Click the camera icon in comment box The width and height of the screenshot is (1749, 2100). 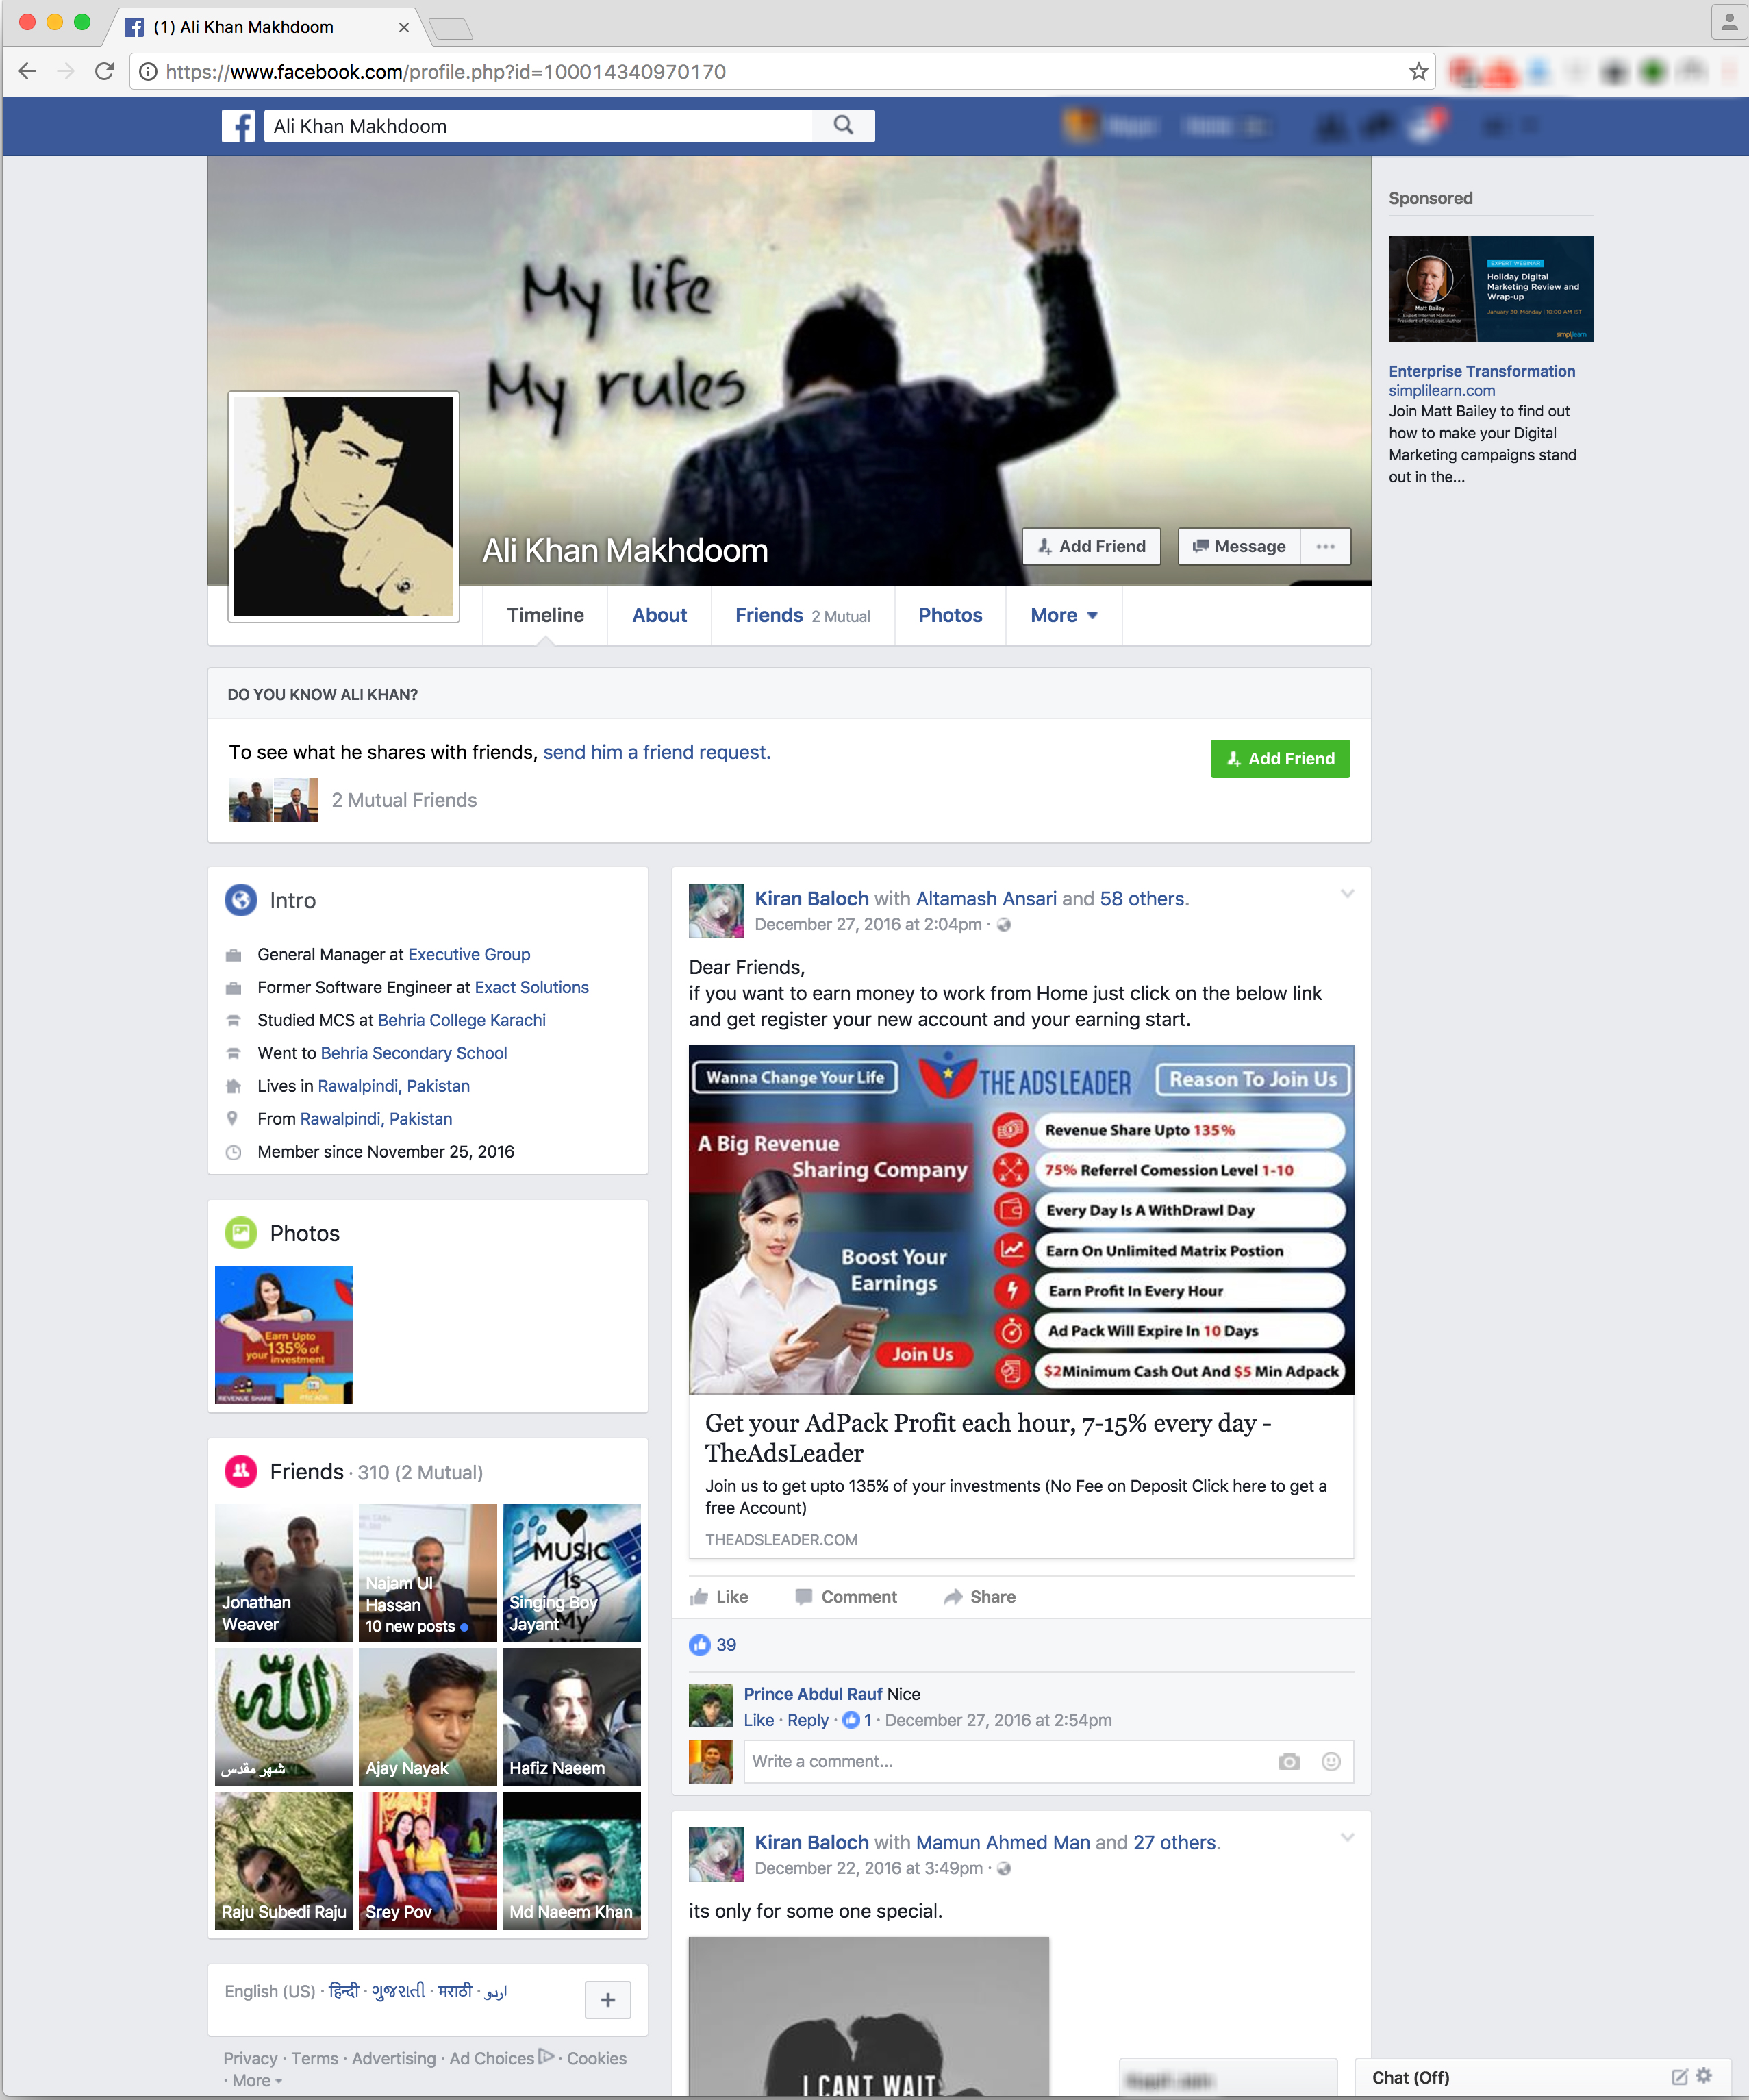tap(1289, 1762)
